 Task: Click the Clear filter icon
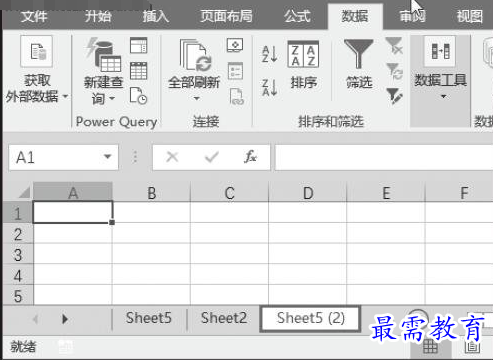394,45
